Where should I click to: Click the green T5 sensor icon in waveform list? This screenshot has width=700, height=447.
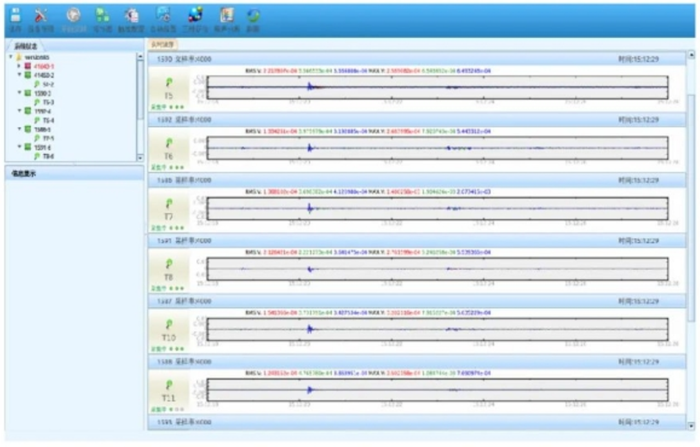tap(169, 83)
